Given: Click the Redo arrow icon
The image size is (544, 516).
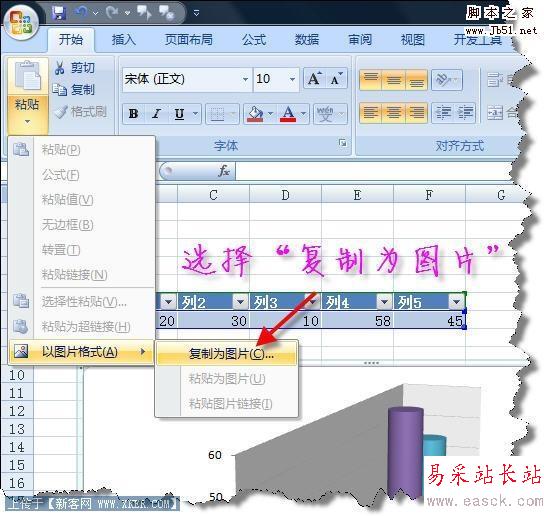Looking at the screenshot, I should coord(112,12).
